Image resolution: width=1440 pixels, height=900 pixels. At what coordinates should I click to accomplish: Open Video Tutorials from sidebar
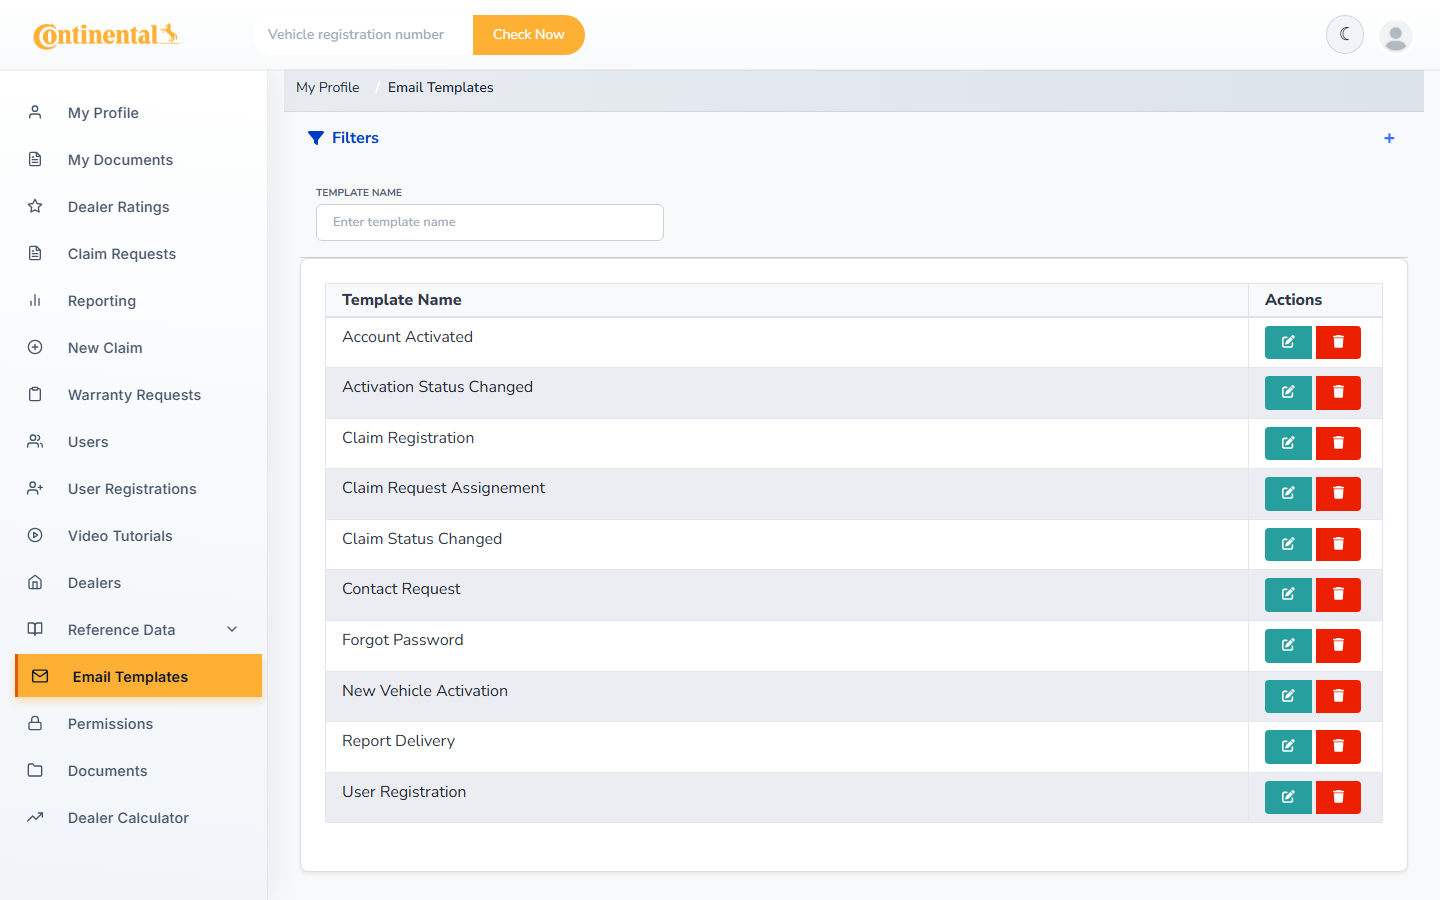tap(134, 536)
